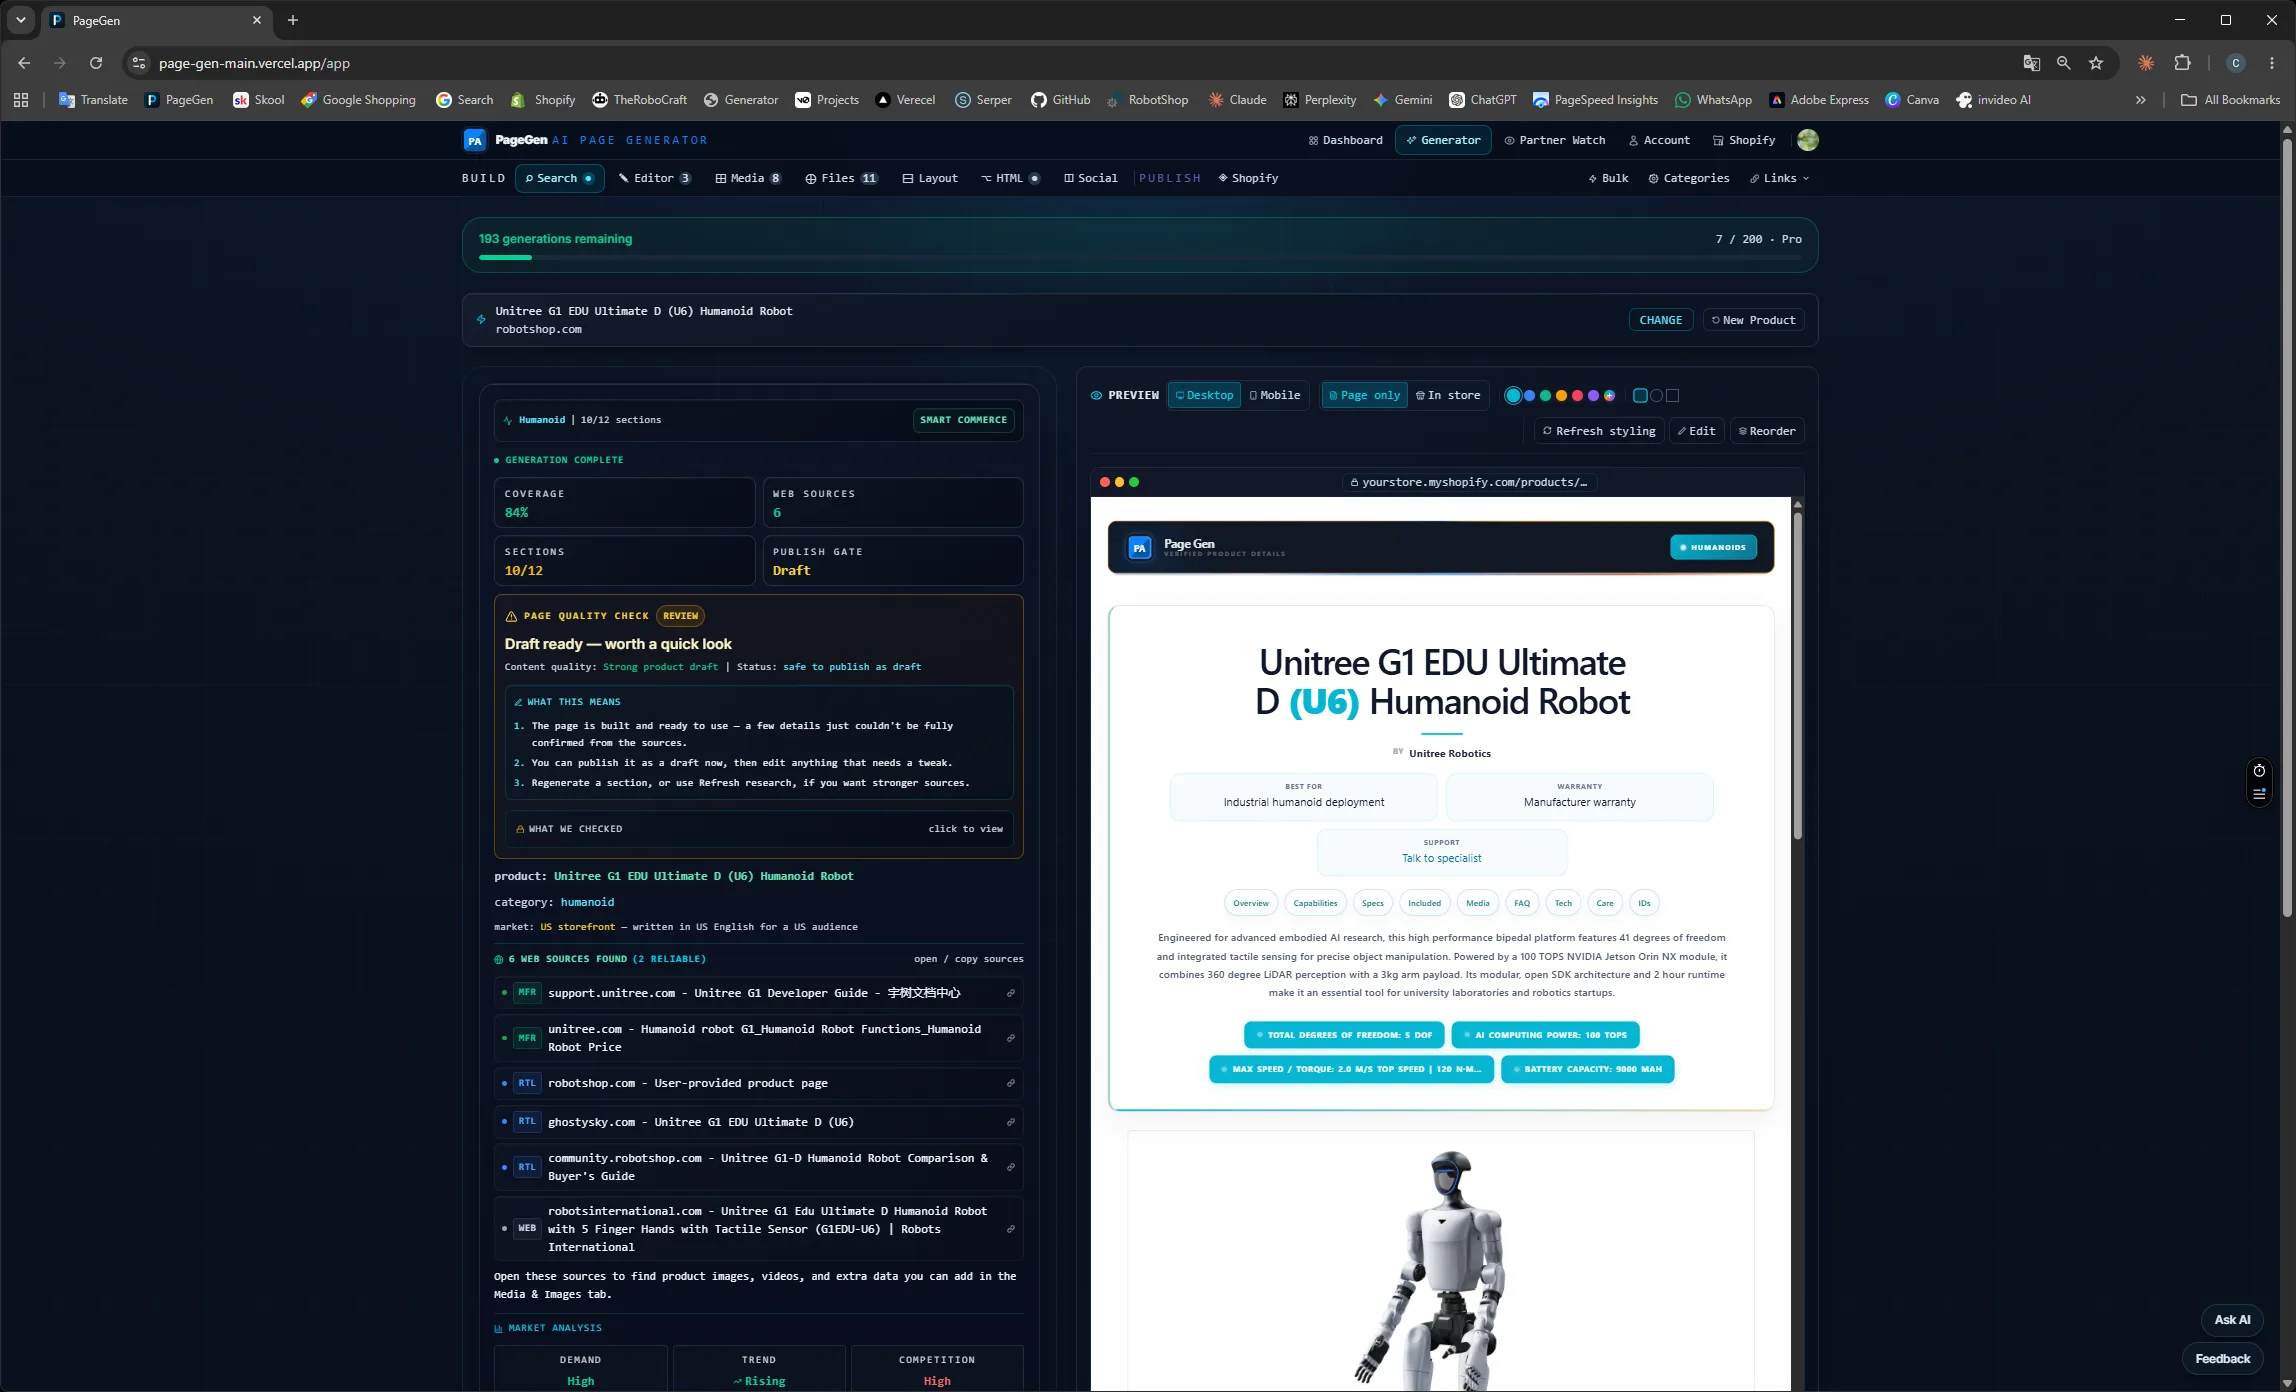Viewport: 2296px width, 1392px height.
Task: Click the timer icon on right edge
Action: (2259, 770)
